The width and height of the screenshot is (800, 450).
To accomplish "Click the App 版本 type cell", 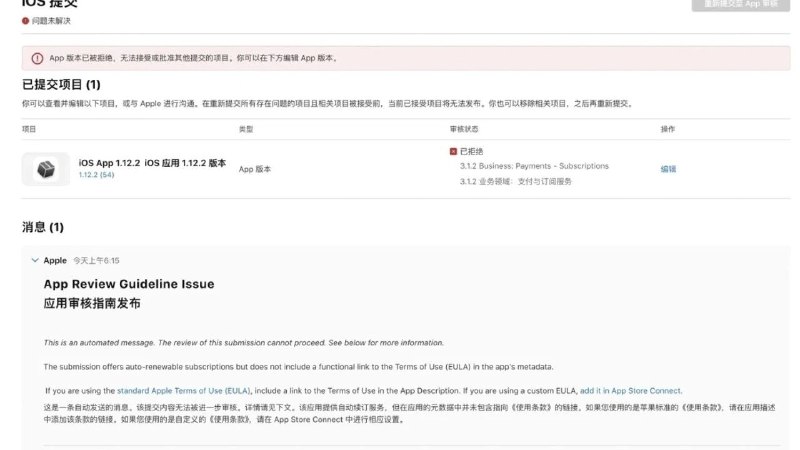I will click(255, 169).
